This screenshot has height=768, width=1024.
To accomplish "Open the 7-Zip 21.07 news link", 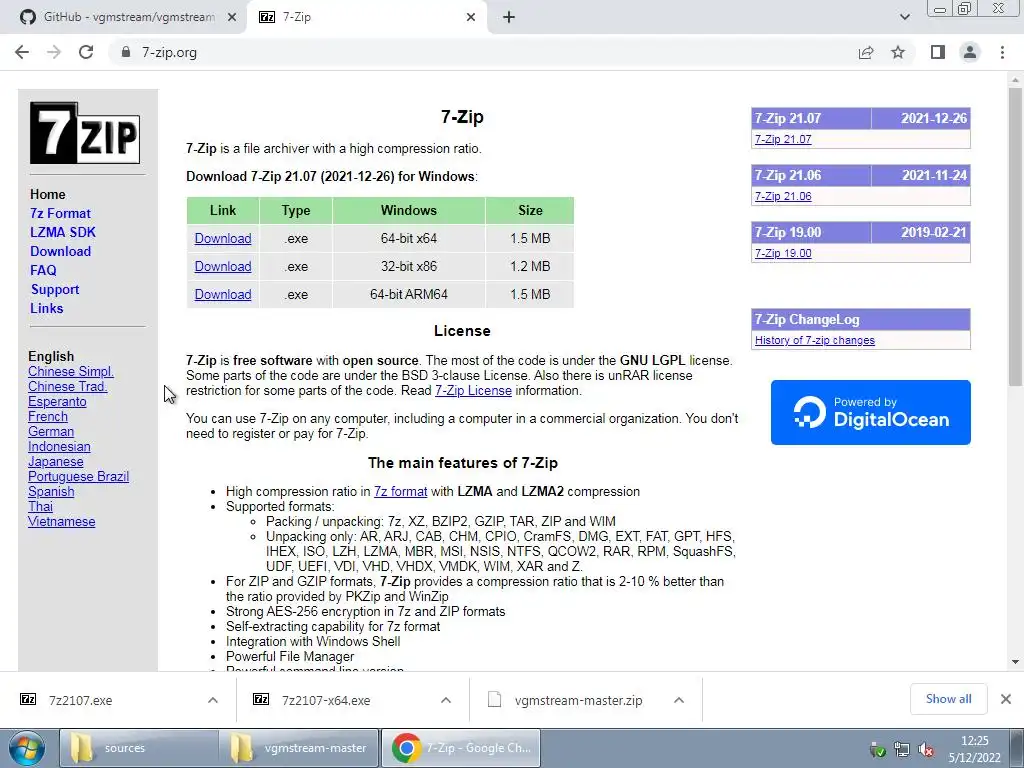I will [783, 139].
